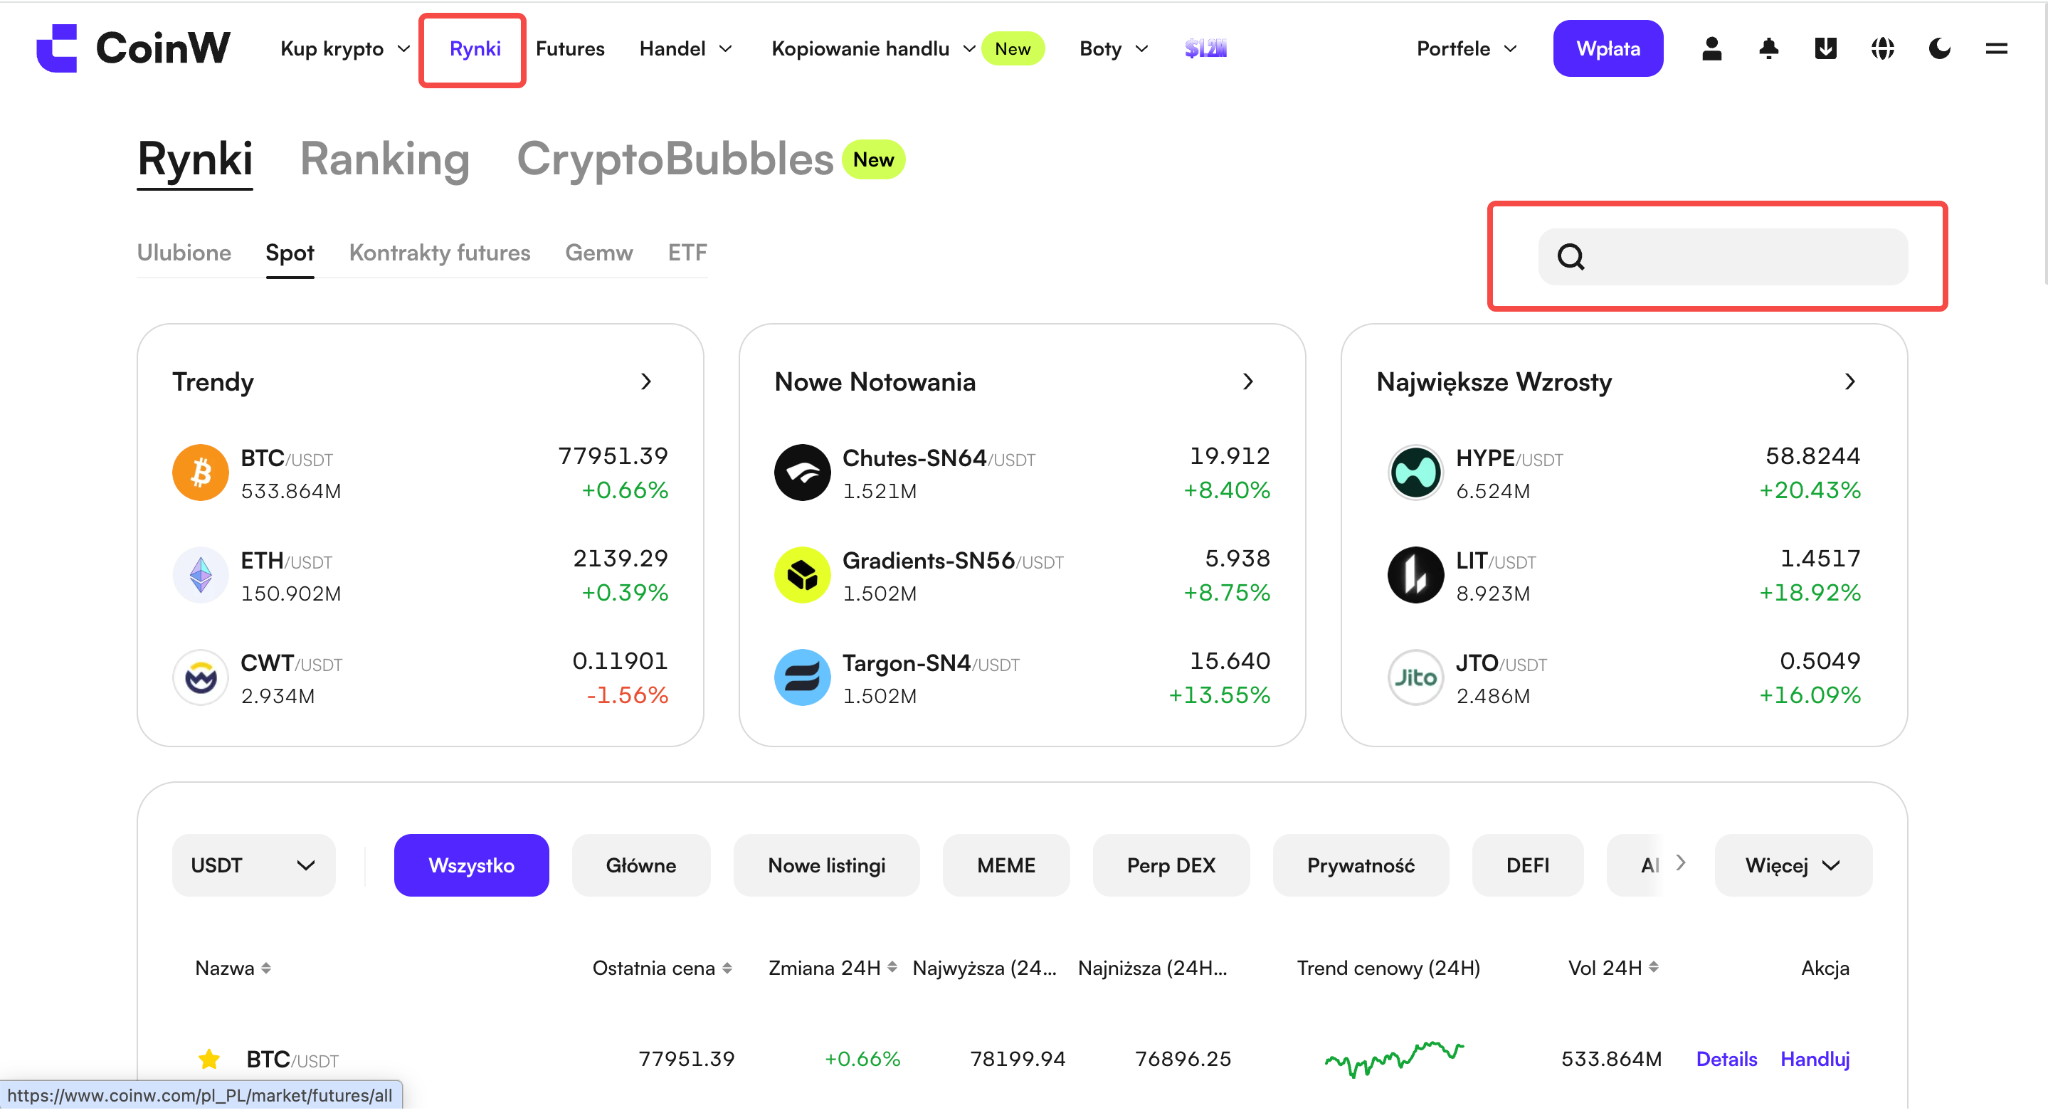Open the Ranking tab
This screenshot has width=2048, height=1109.
385,160
